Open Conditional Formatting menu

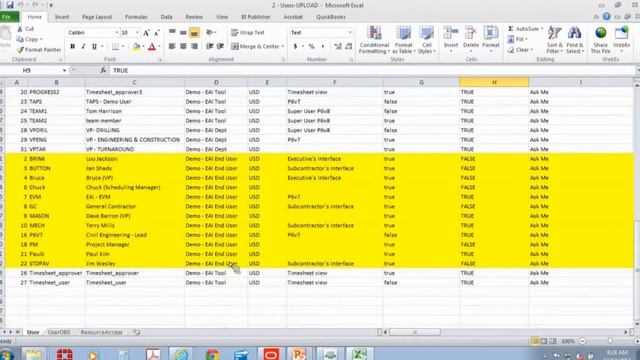click(374, 40)
